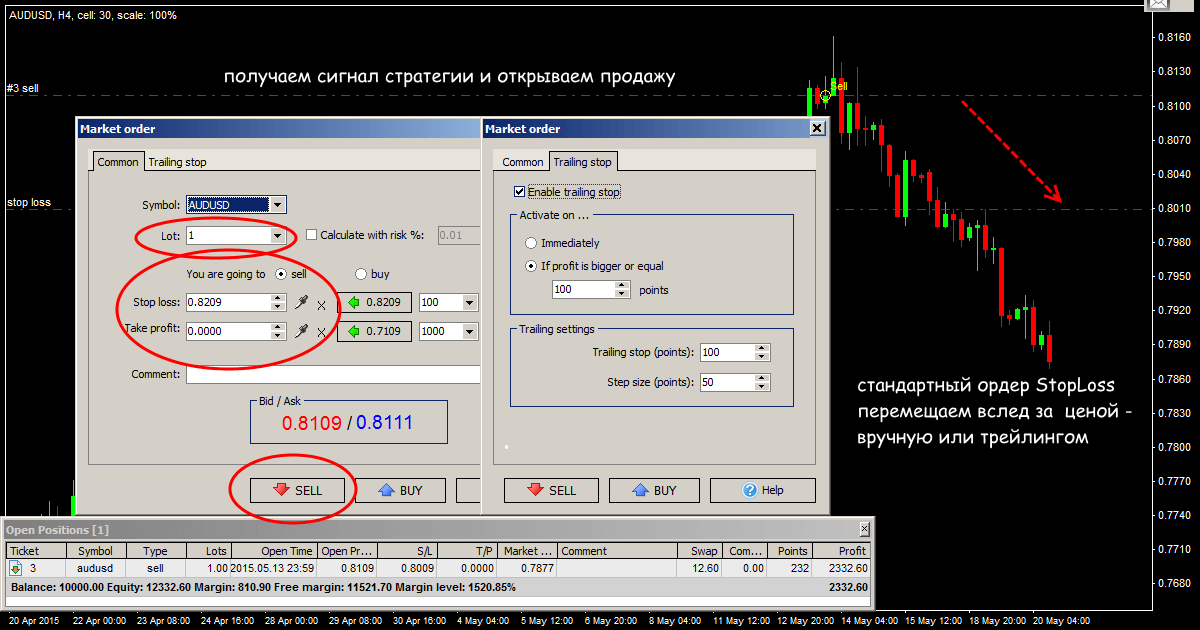This screenshot has height=630, width=1200.
Task: Click the Take profit eyedropper picker icon
Action: (x=301, y=332)
